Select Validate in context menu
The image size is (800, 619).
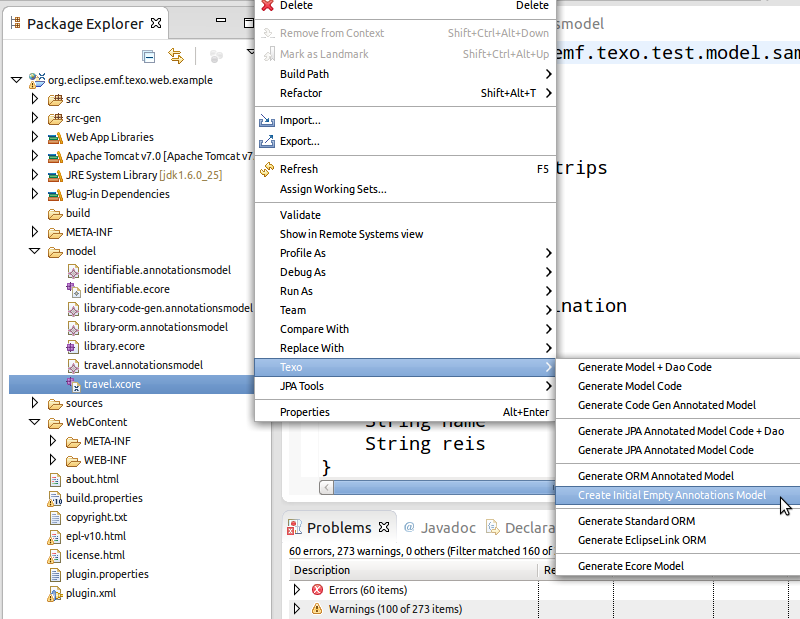(405, 215)
